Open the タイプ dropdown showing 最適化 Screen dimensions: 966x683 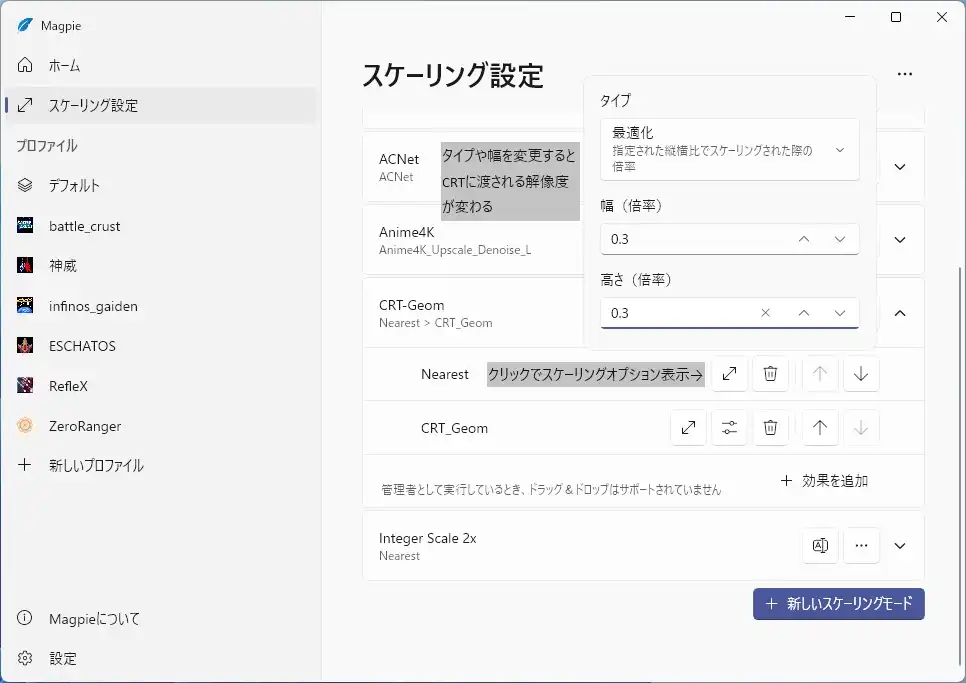(730, 150)
